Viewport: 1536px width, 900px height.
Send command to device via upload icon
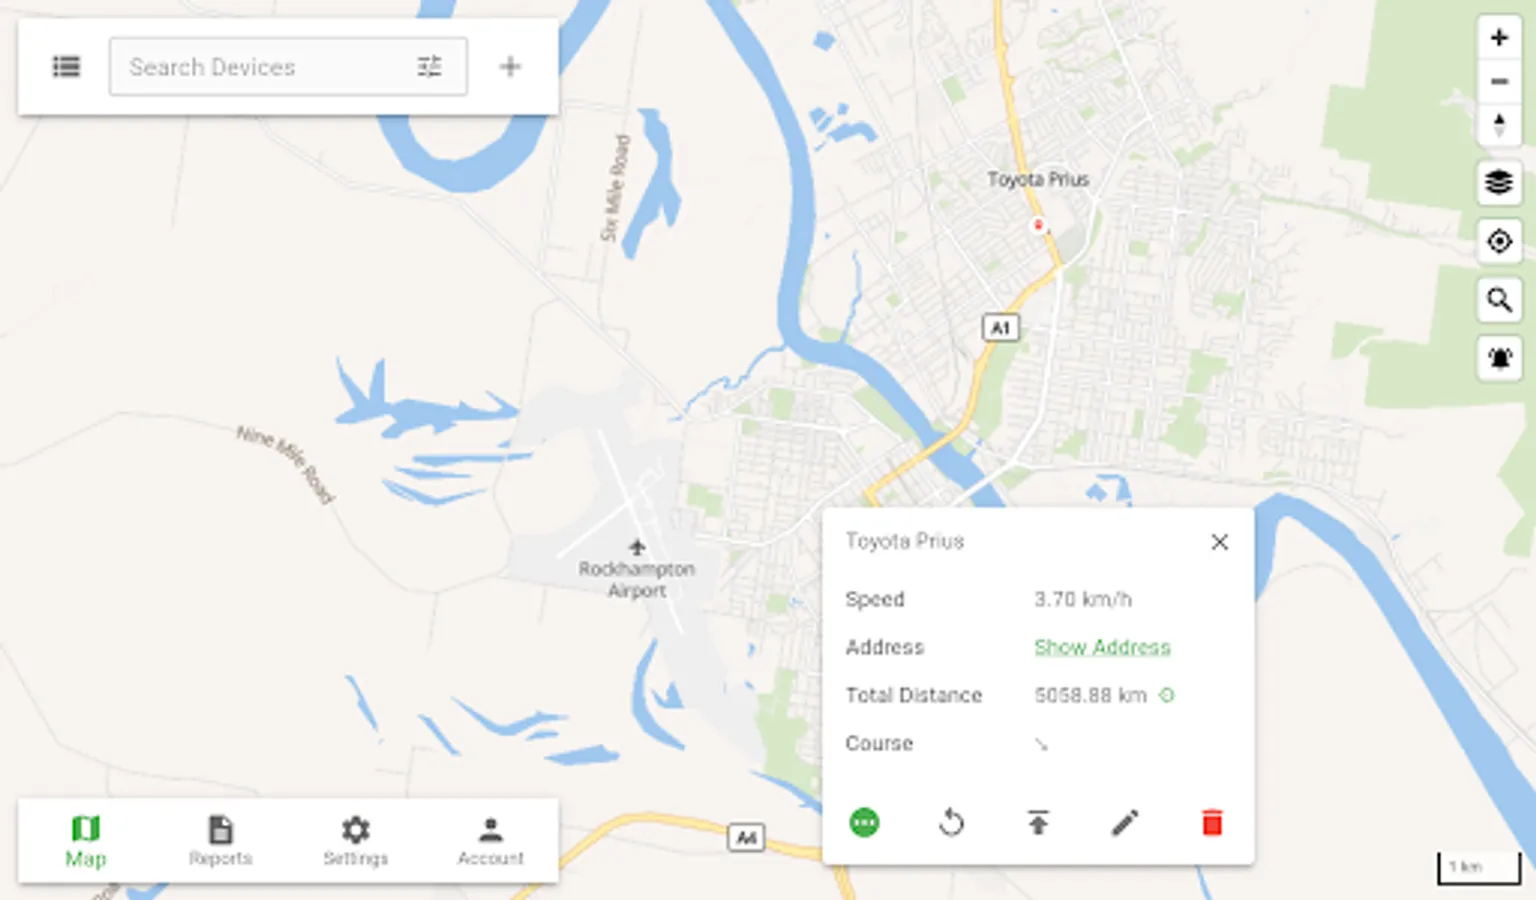coord(1038,823)
